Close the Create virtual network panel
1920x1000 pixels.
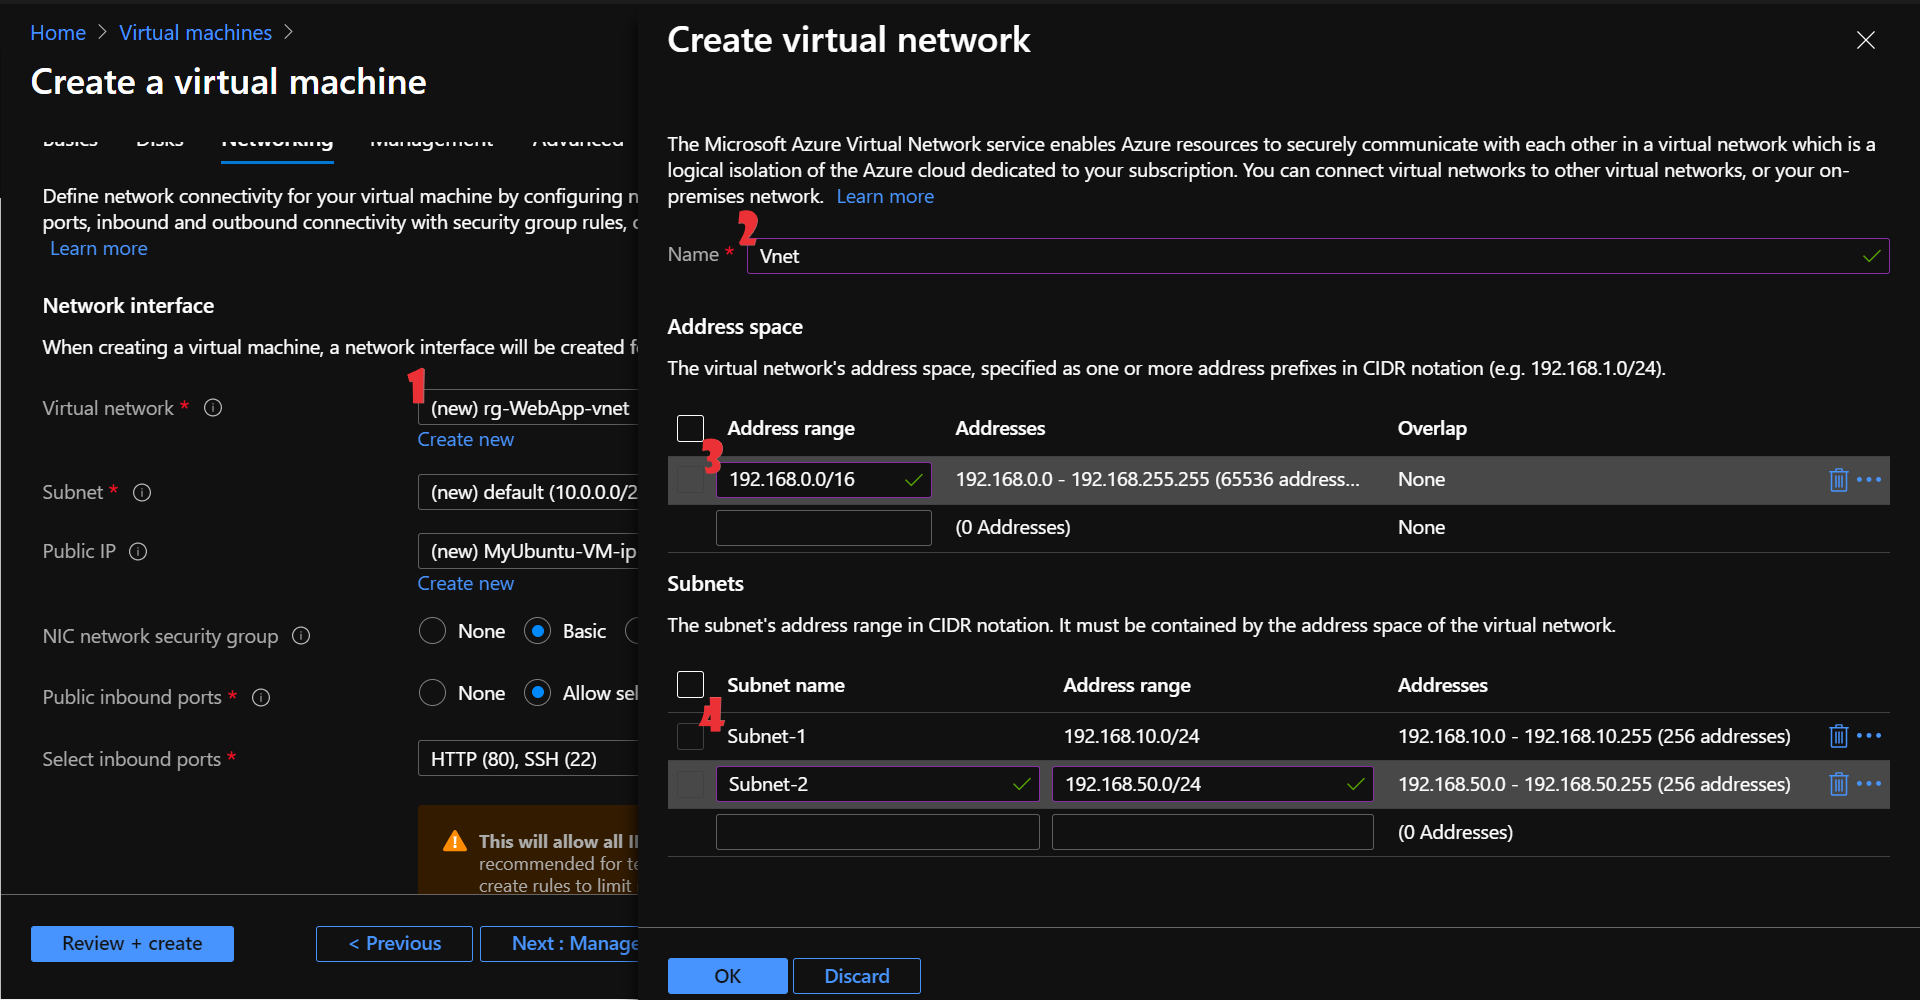pyautogui.click(x=1865, y=40)
